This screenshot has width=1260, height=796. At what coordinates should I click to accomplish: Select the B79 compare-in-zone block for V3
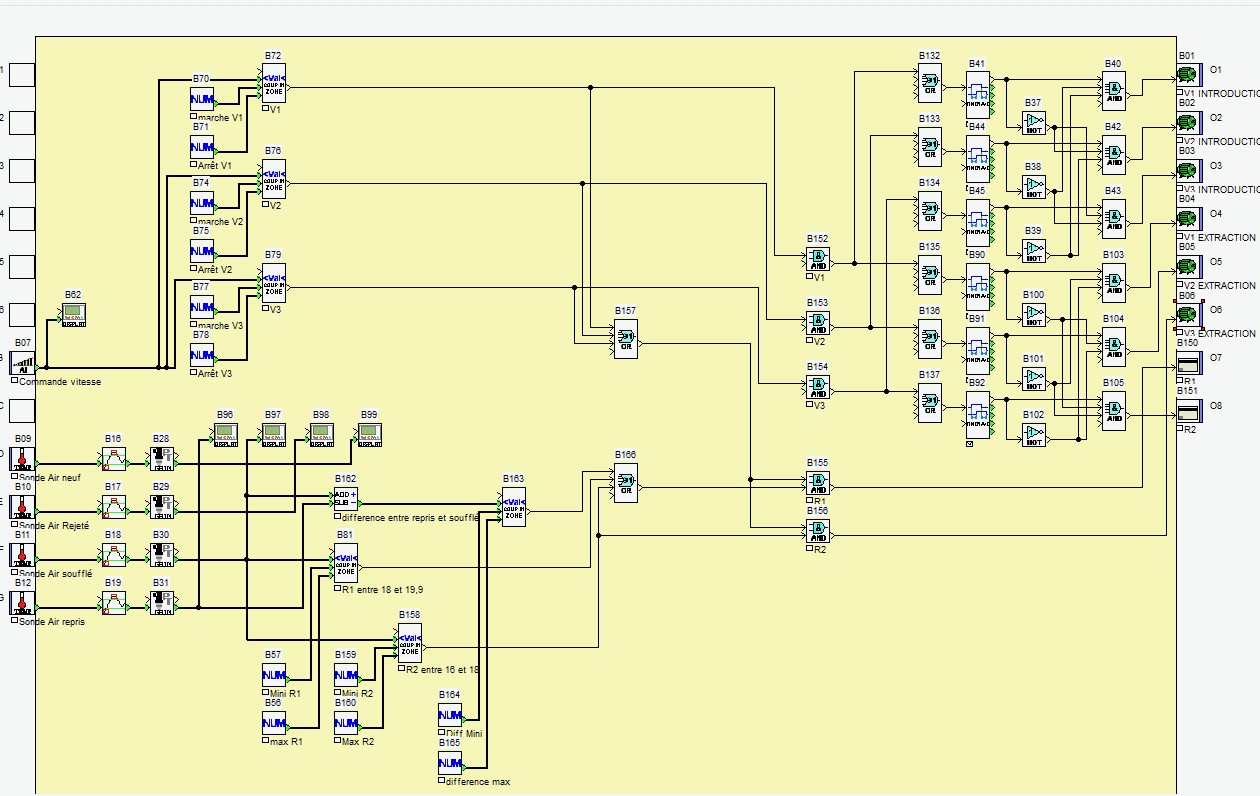tap(273, 283)
